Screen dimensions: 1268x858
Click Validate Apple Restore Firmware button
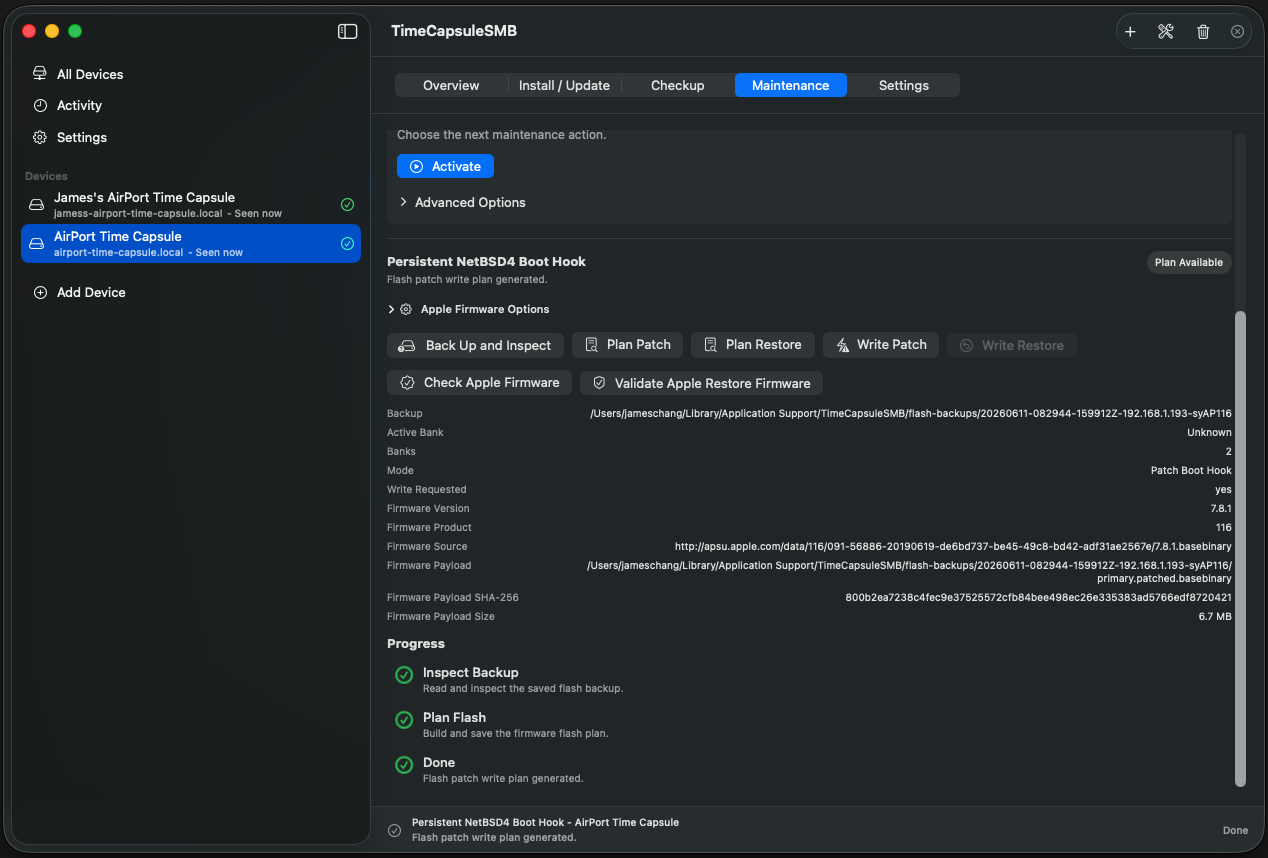pos(701,383)
